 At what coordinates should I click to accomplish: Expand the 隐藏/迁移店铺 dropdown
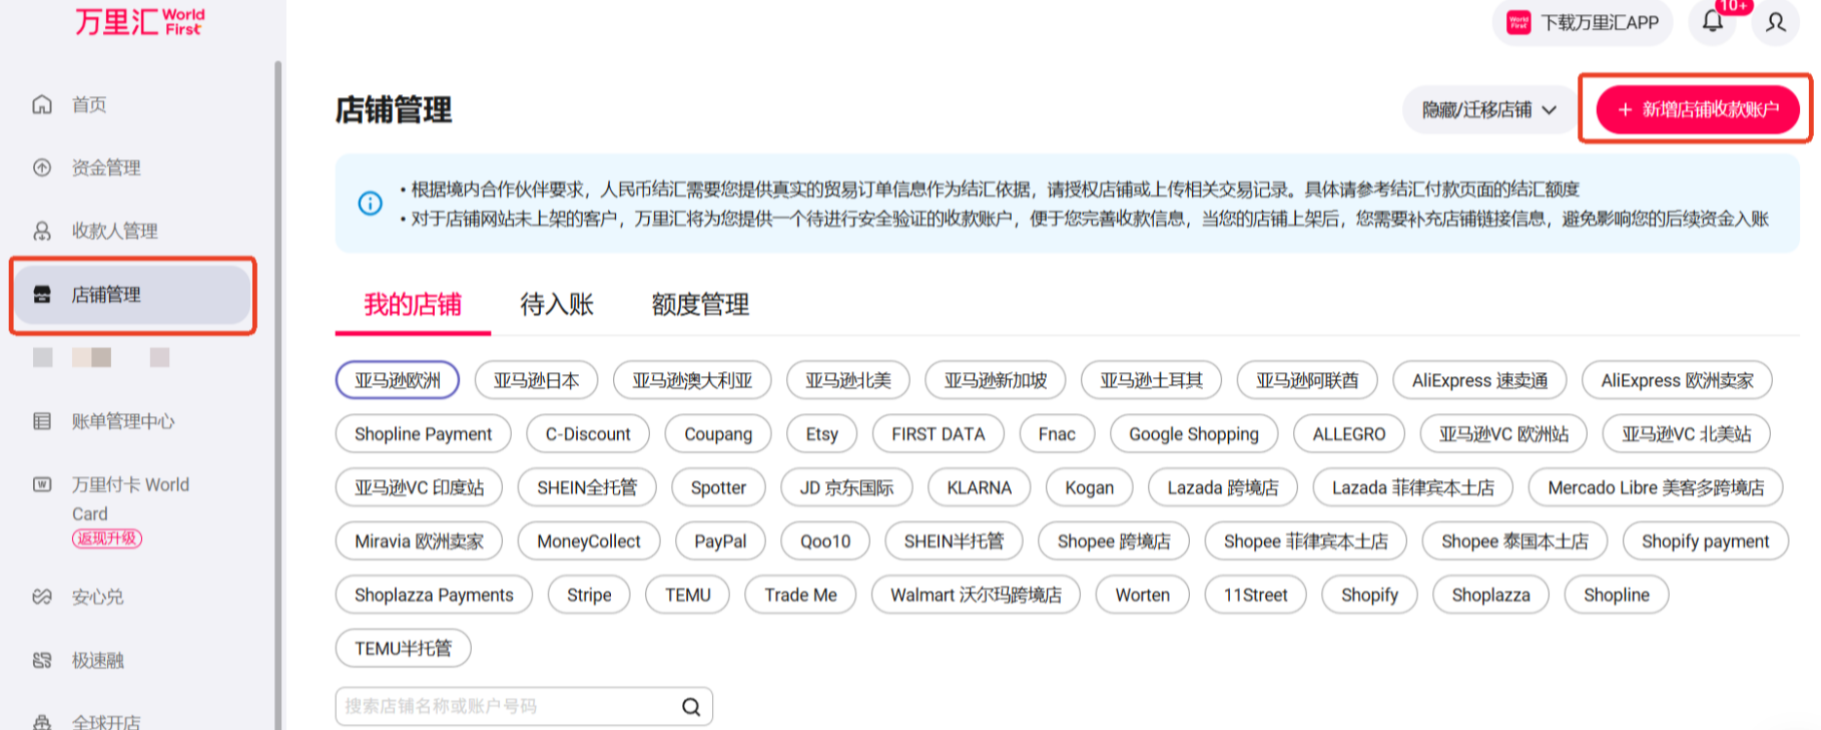(1489, 110)
